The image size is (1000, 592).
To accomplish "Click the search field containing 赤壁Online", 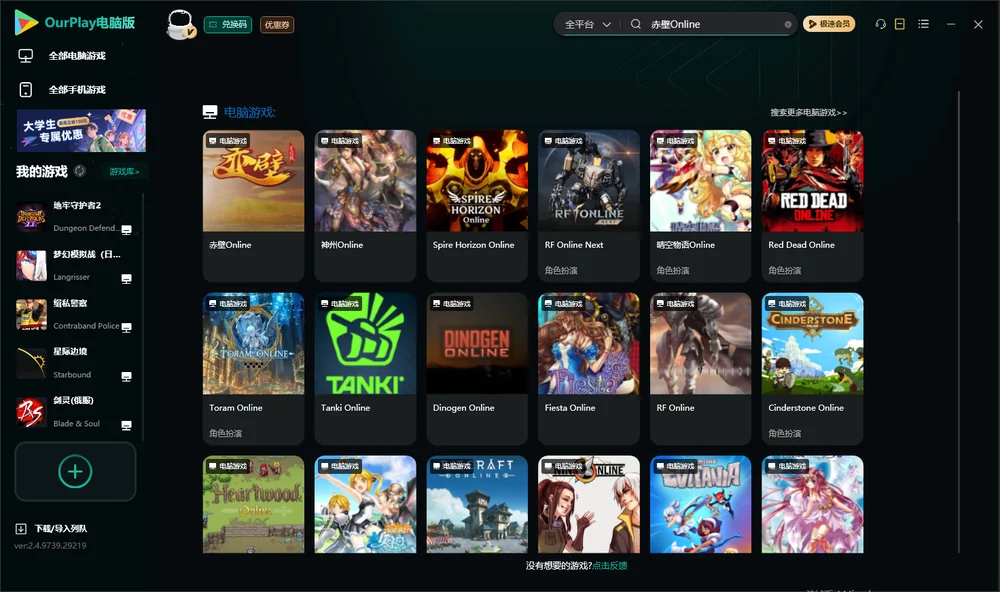I will [x=713, y=24].
